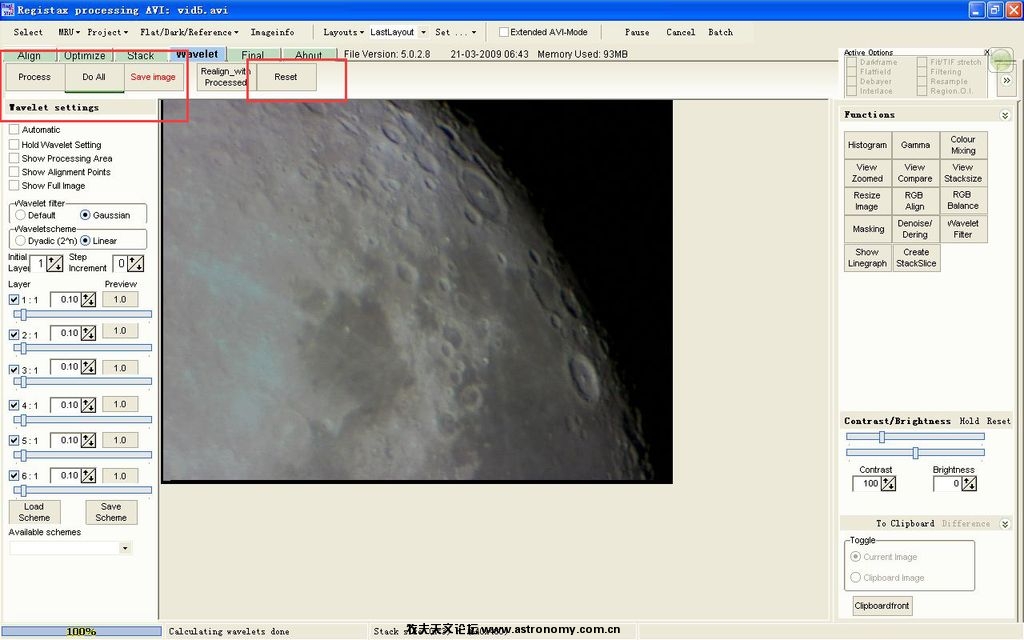Click the Process button

35,77
